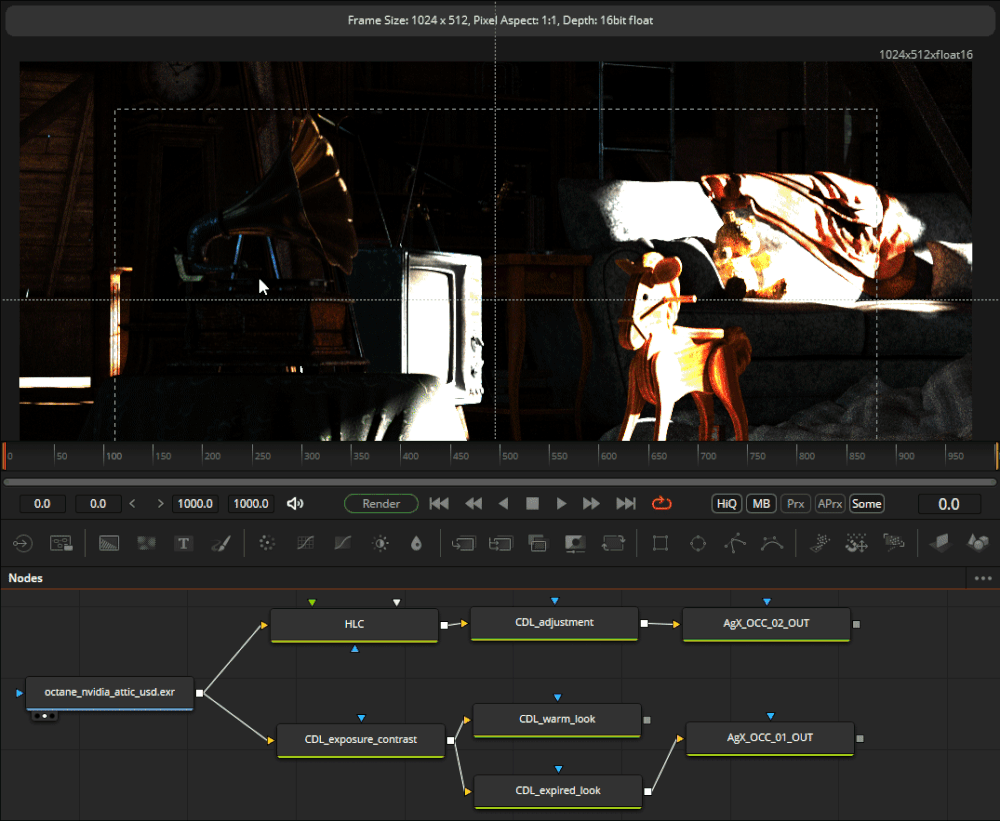Enable HiQ high quality playback
Screen dimensions: 1000x821
(x=726, y=503)
